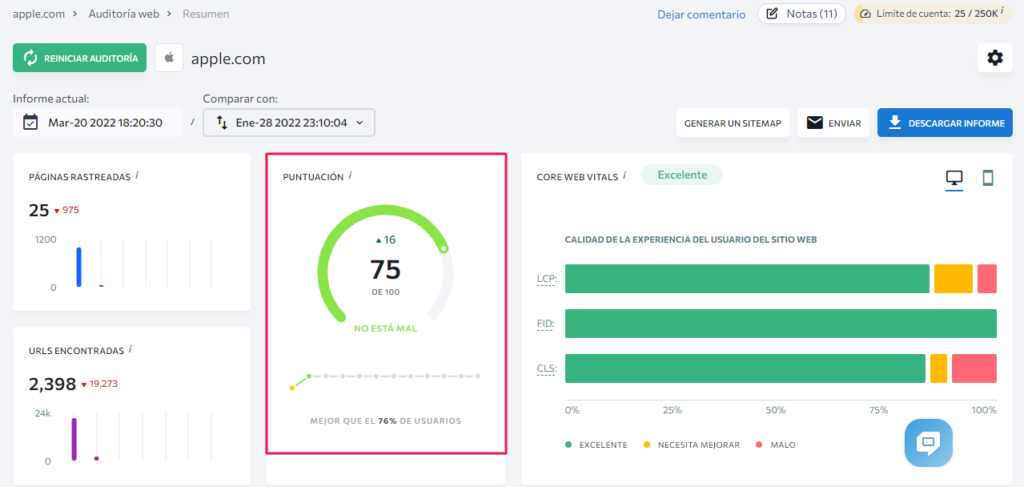Click current report date Mar-20 2022 field
This screenshot has height=487, width=1024.
click(98, 122)
